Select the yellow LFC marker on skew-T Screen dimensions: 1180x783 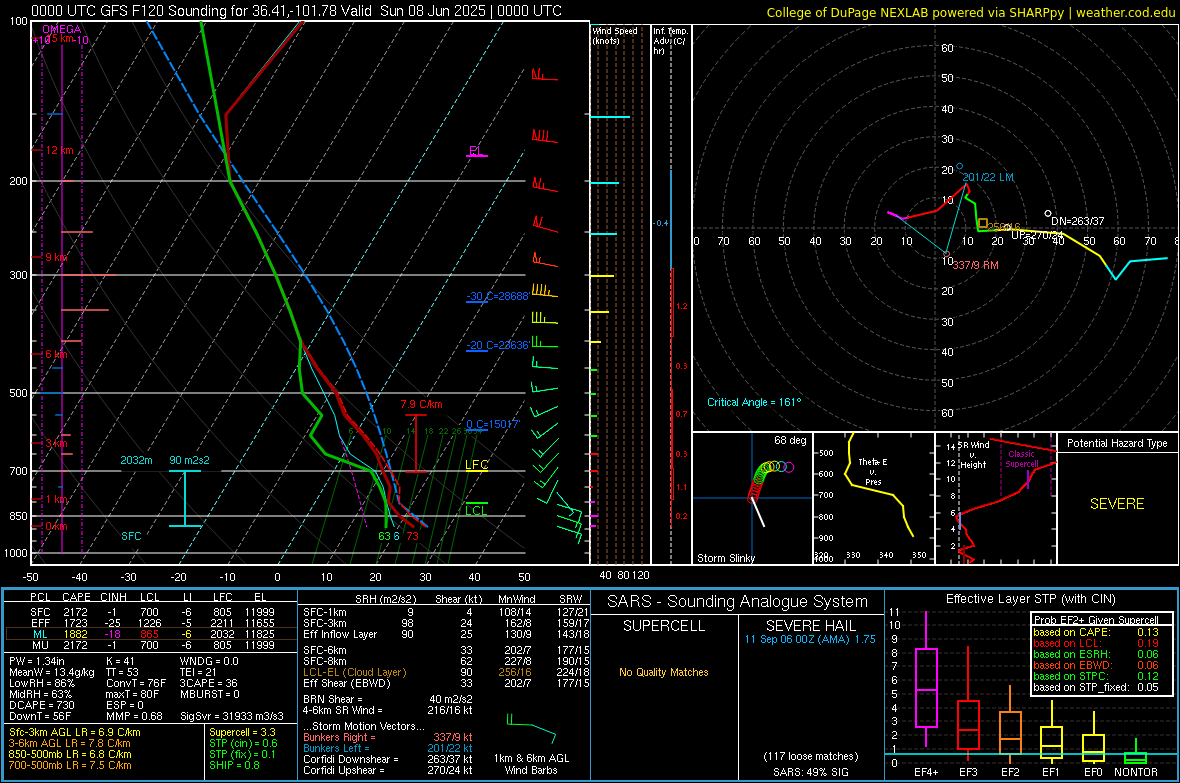pos(476,465)
